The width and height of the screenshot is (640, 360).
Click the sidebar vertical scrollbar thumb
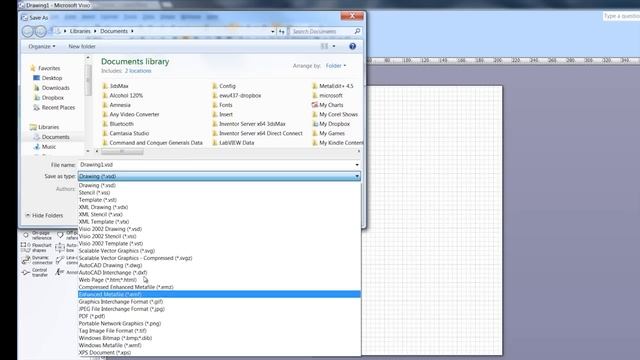click(x=88, y=80)
